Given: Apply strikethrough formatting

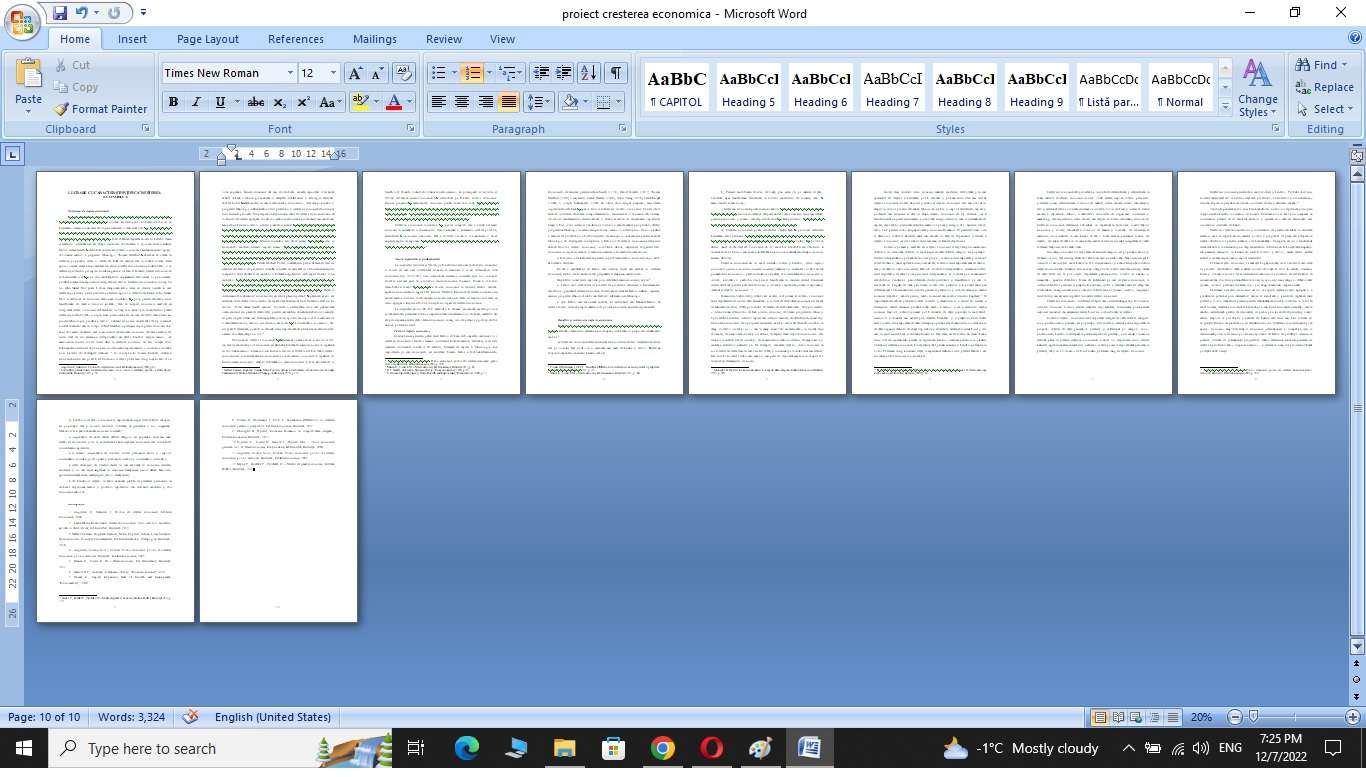Looking at the screenshot, I should pyautogui.click(x=256, y=102).
